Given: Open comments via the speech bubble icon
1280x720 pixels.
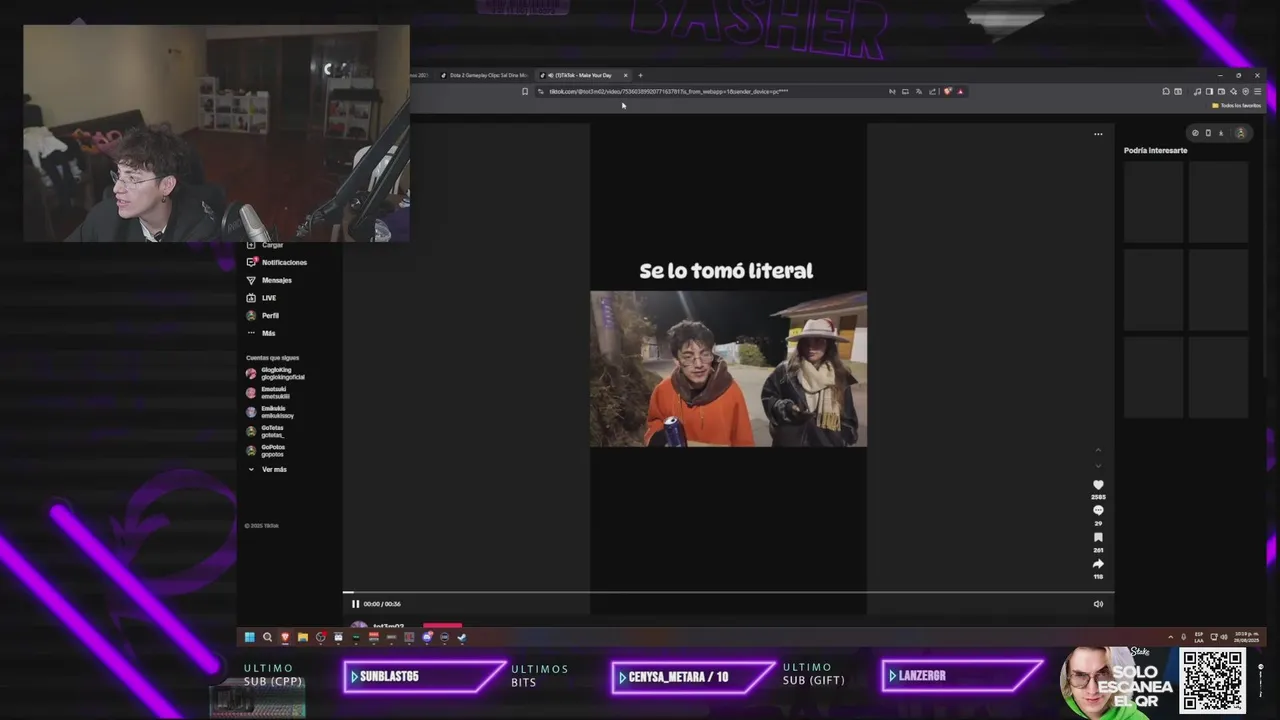Looking at the screenshot, I should click(1098, 511).
